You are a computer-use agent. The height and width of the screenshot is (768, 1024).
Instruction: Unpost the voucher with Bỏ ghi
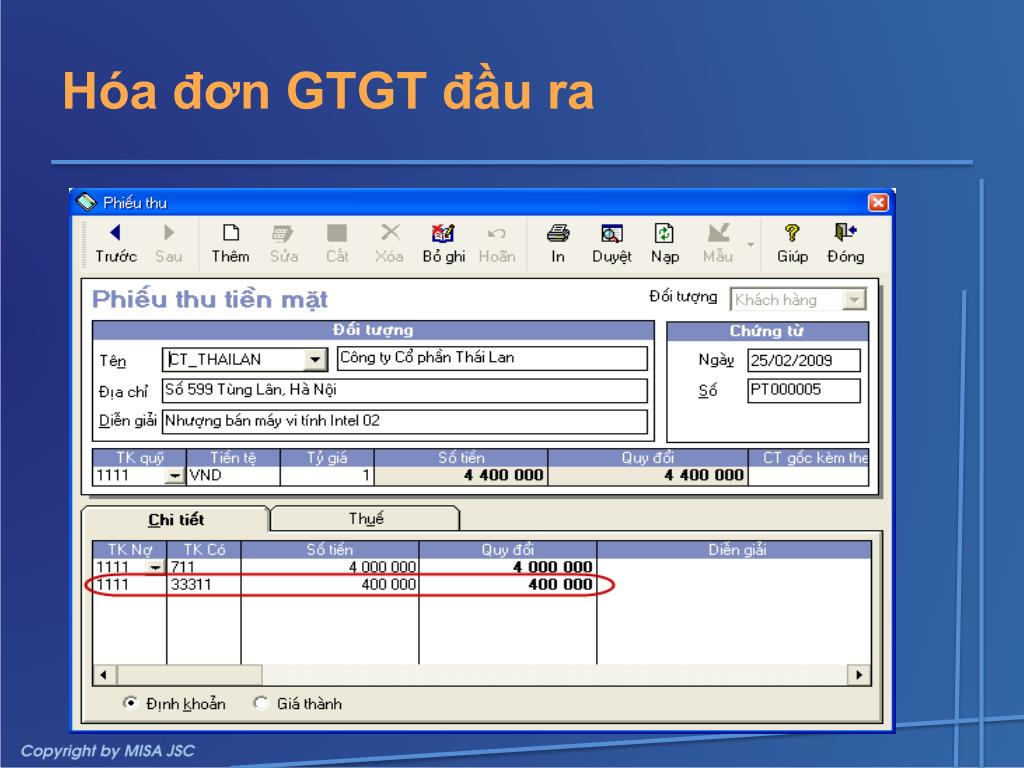443,243
